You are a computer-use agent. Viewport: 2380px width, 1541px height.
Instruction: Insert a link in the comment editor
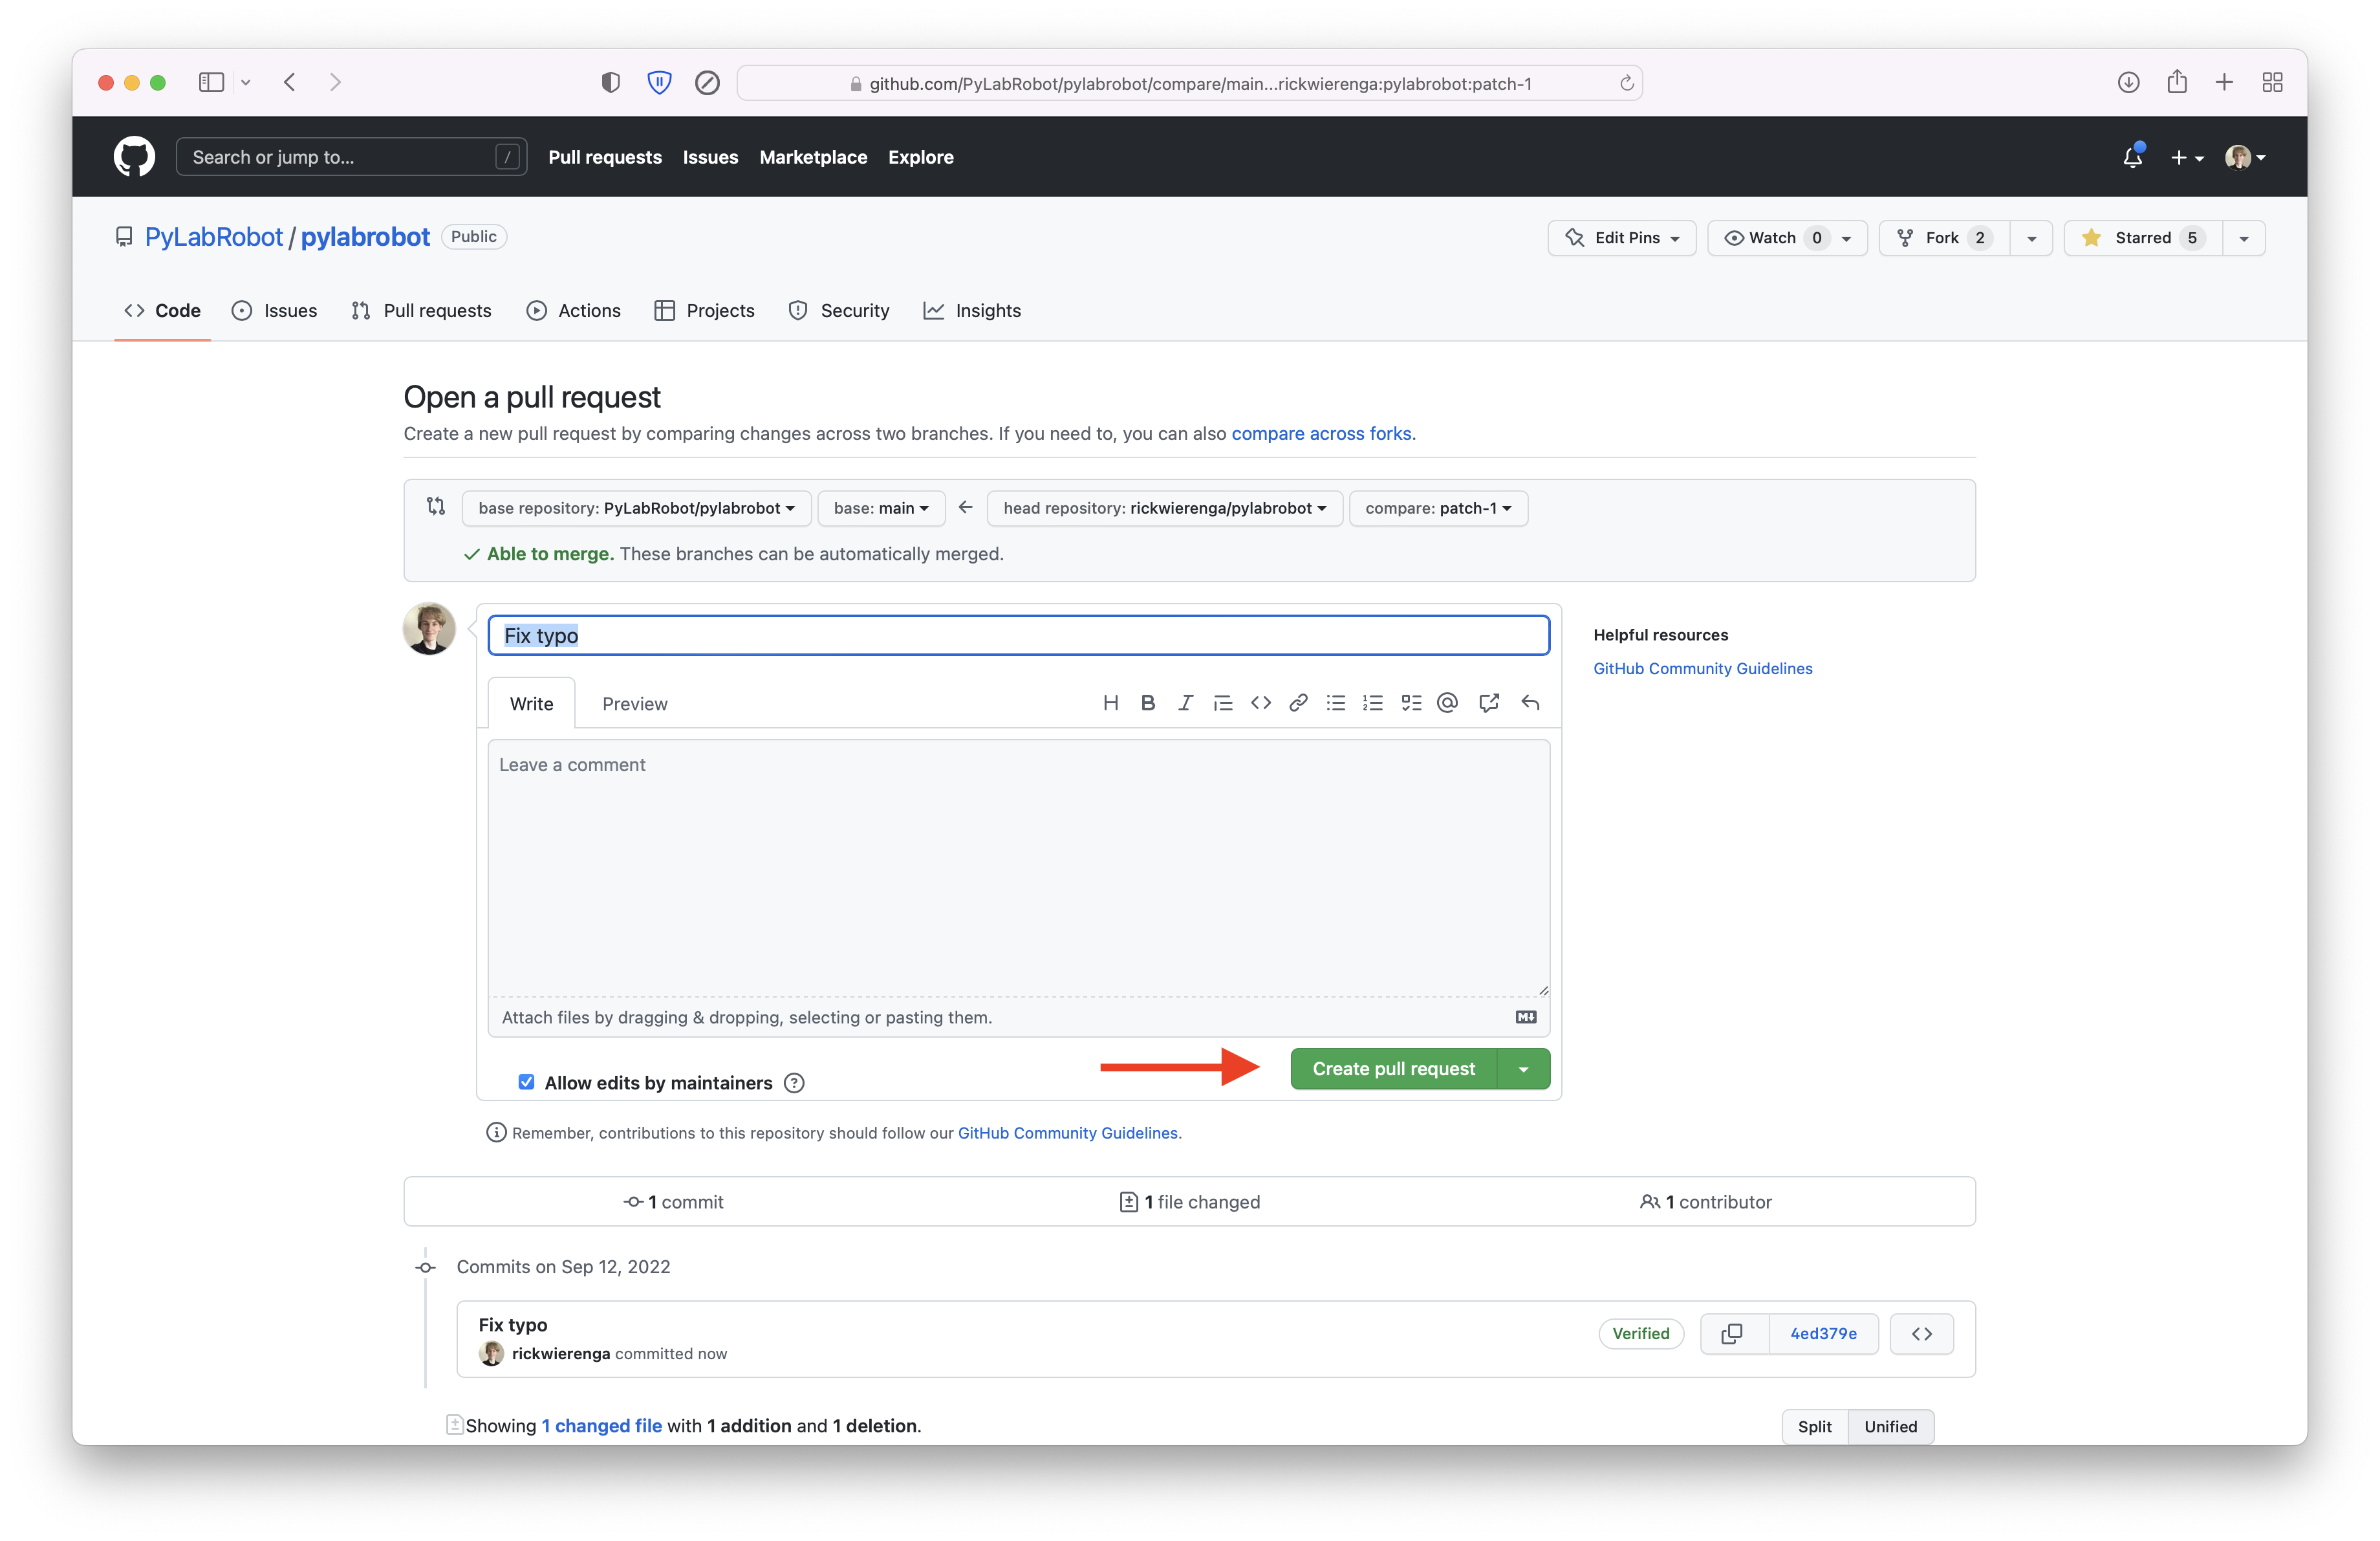coord(1297,703)
